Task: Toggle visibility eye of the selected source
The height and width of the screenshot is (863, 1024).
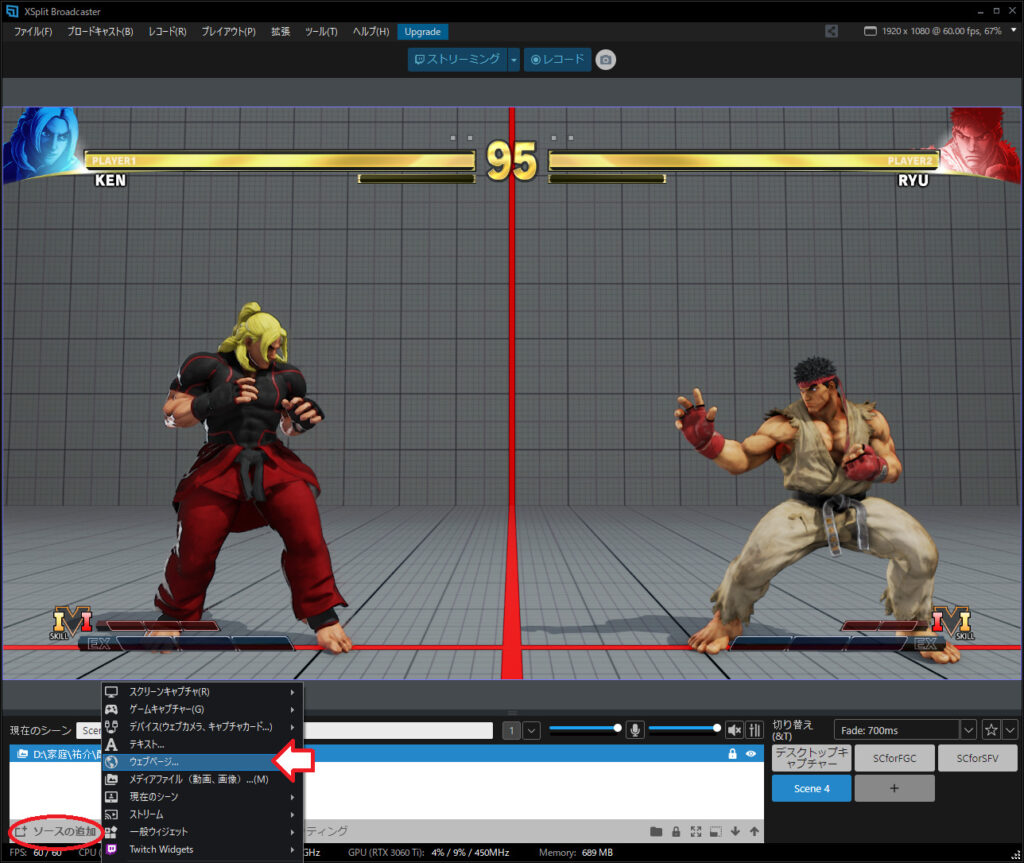Action: pyautogui.click(x=751, y=754)
